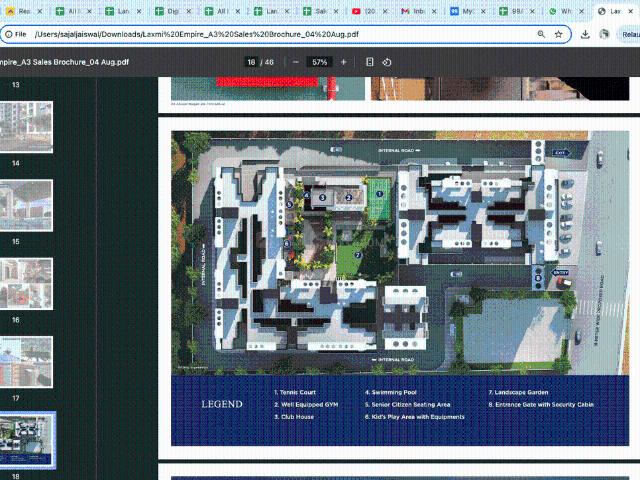
Task: Click the File site info icon
Action: (16, 33)
